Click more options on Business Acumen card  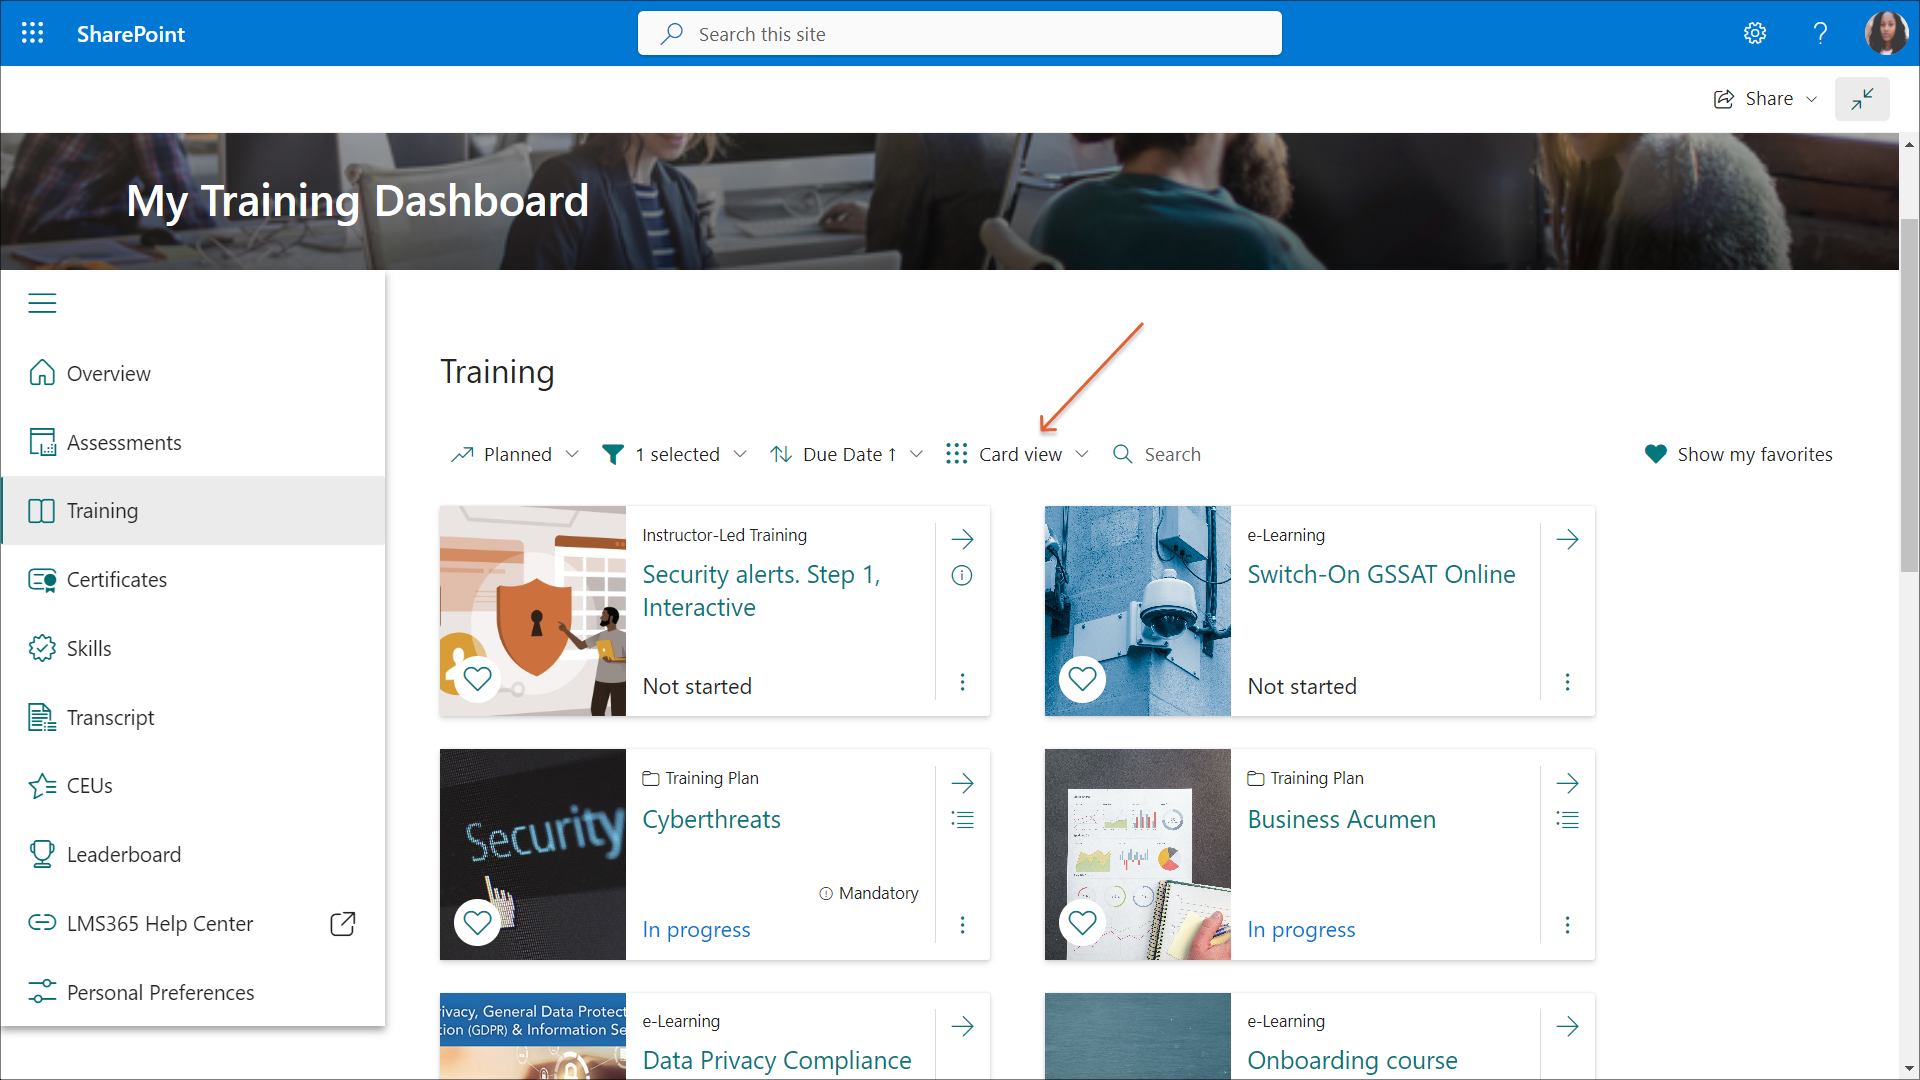click(1567, 925)
